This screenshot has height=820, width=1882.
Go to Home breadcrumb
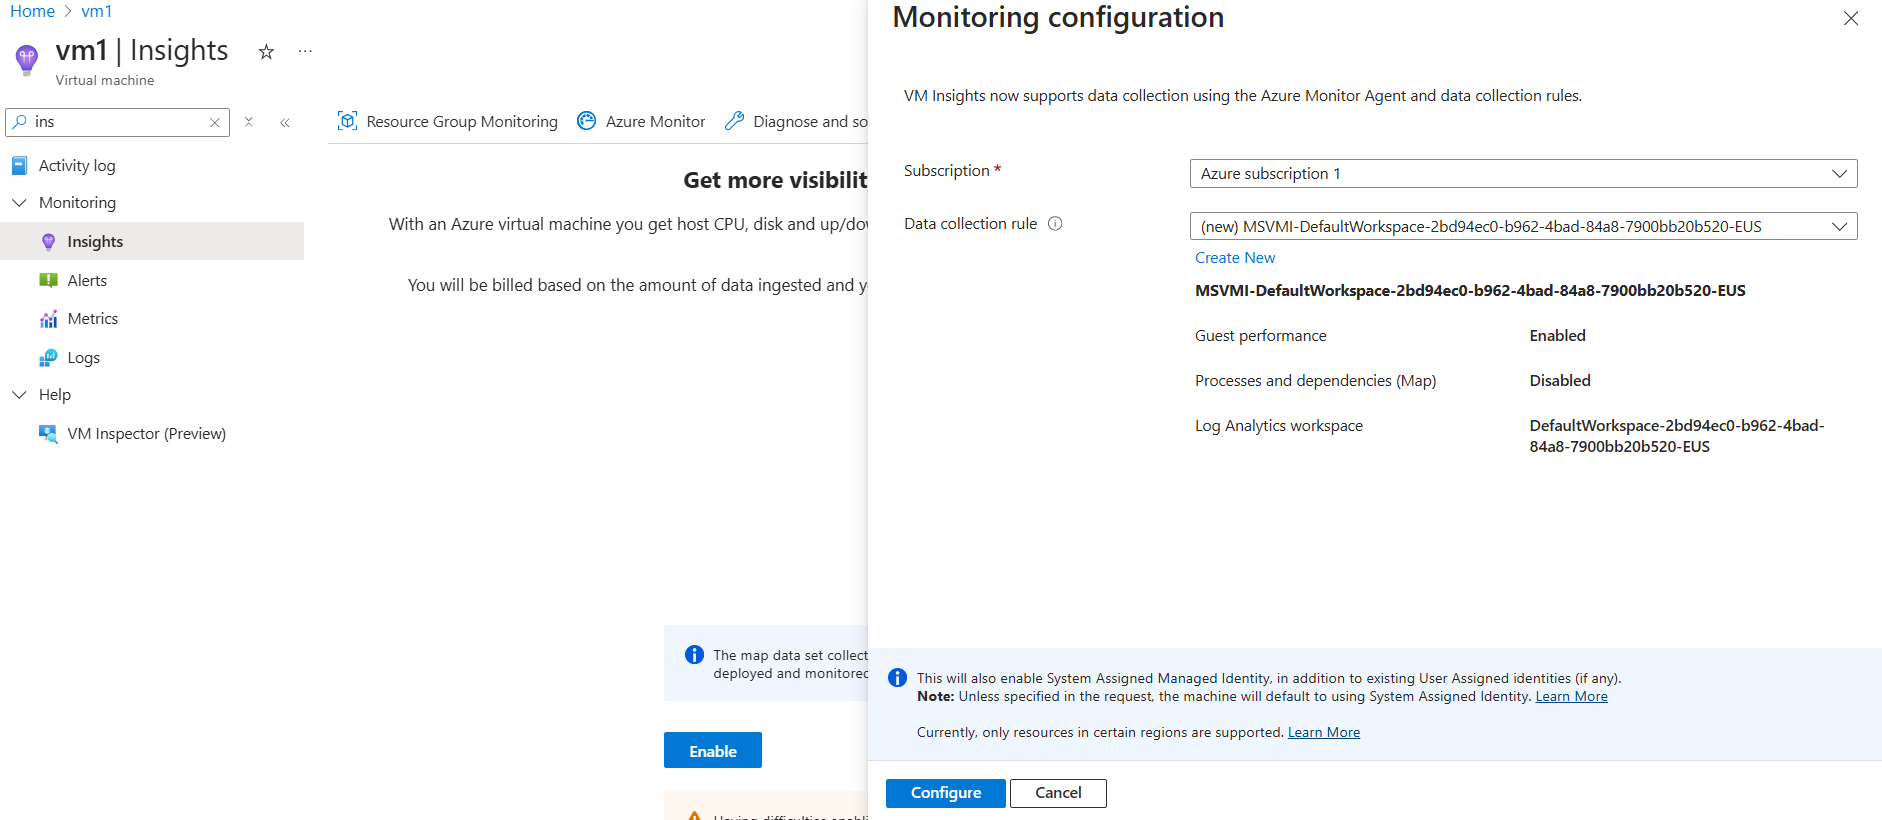[x=32, y=11]
